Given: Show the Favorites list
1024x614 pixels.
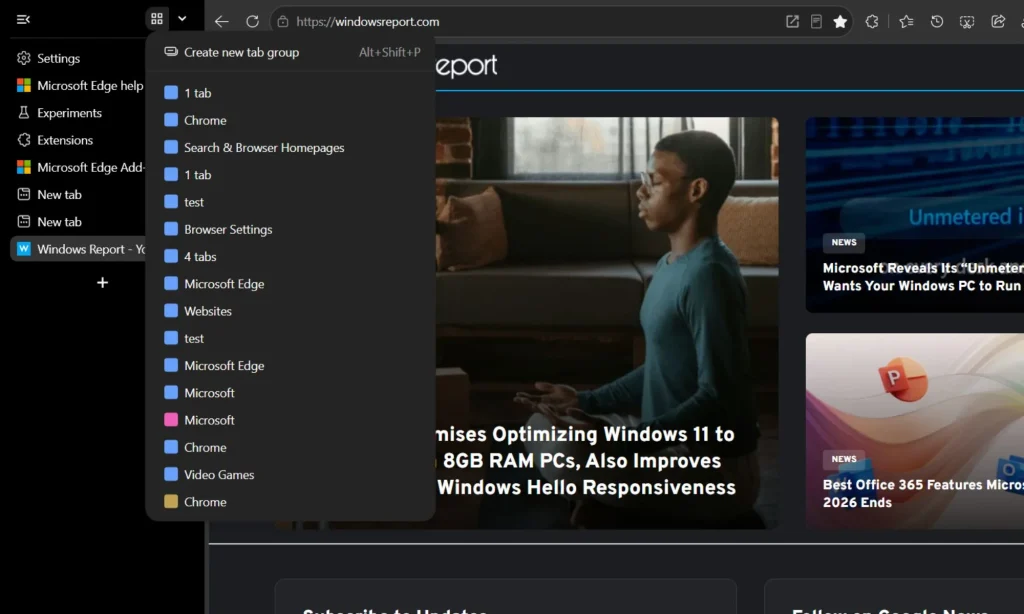Looking at the screenshot, I should [x=906, y=22].
